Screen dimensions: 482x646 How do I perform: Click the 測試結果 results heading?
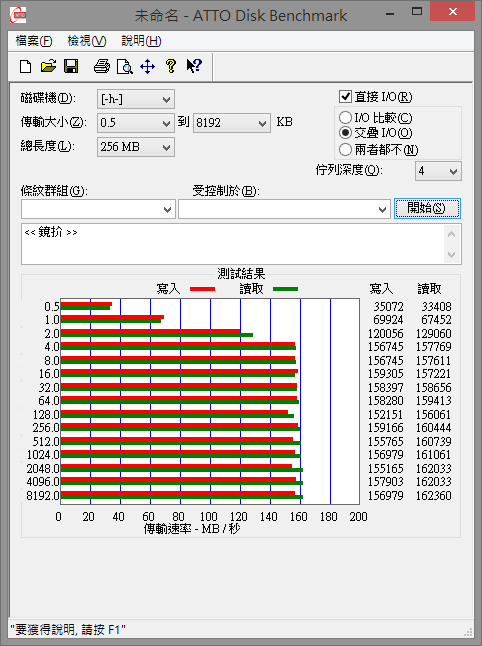241,274
